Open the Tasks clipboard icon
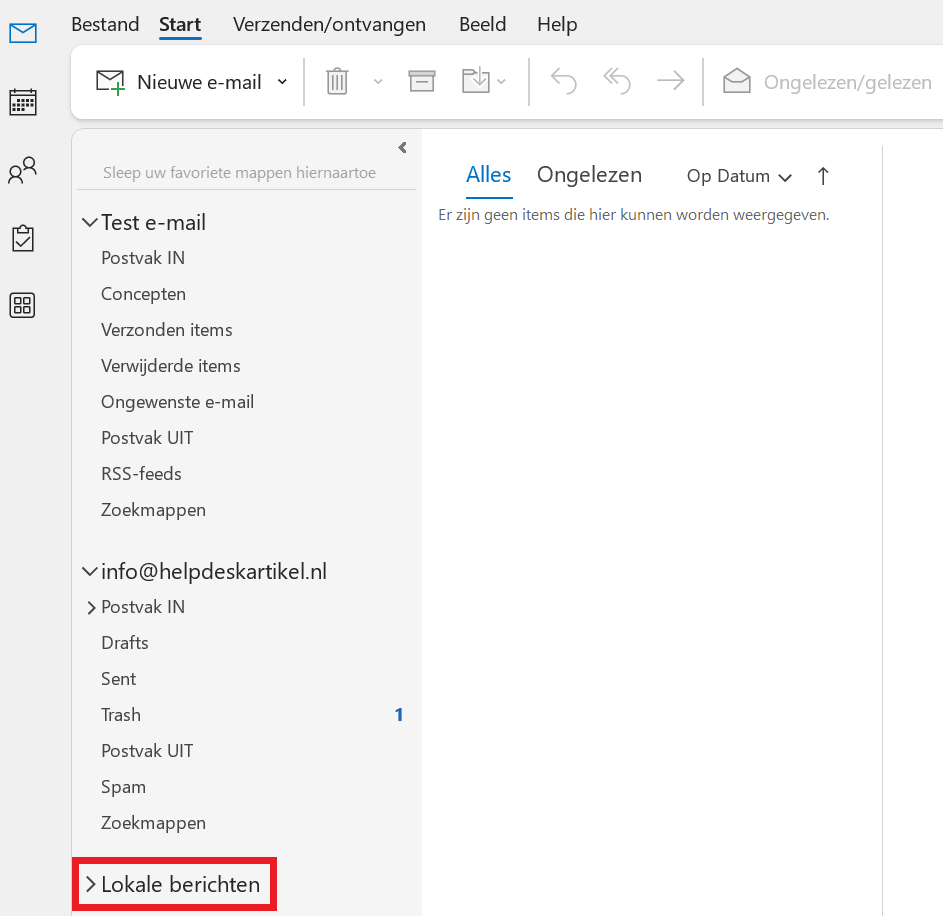 click(22, 238)
